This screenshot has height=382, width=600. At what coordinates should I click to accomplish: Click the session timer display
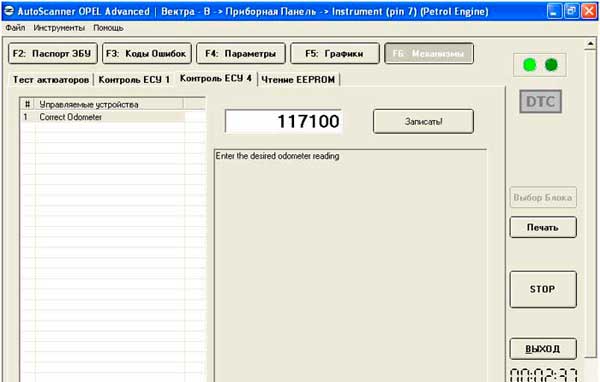pos(544,375)
